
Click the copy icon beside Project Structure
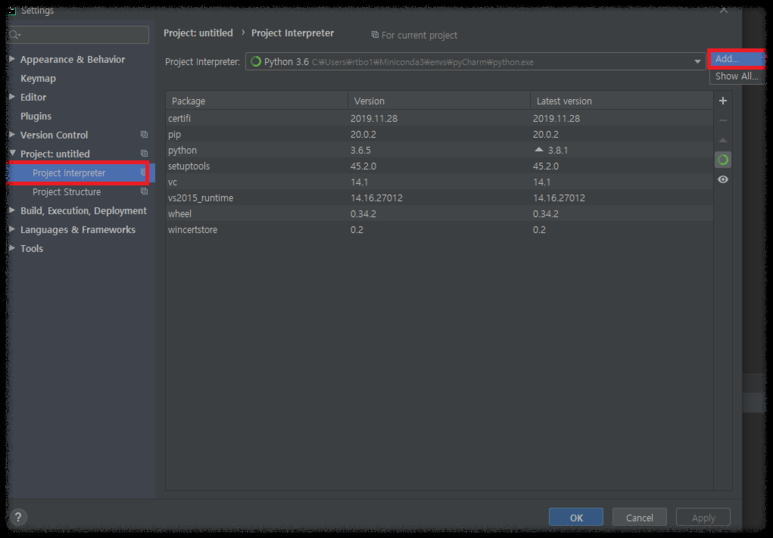click(144, 191)
